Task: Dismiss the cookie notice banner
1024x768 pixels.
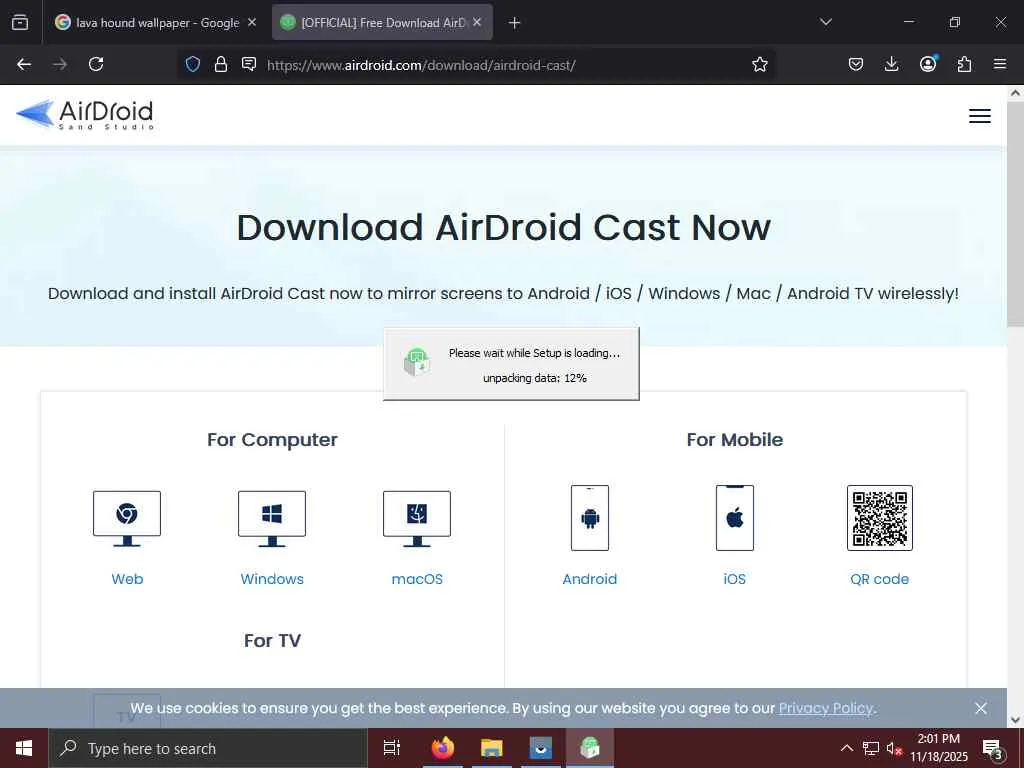Action: point(980,708)
